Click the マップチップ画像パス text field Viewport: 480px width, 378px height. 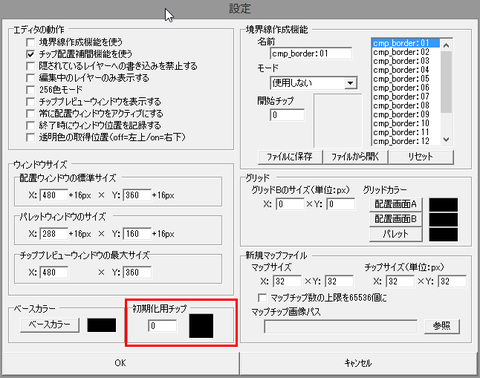[340, 326]
